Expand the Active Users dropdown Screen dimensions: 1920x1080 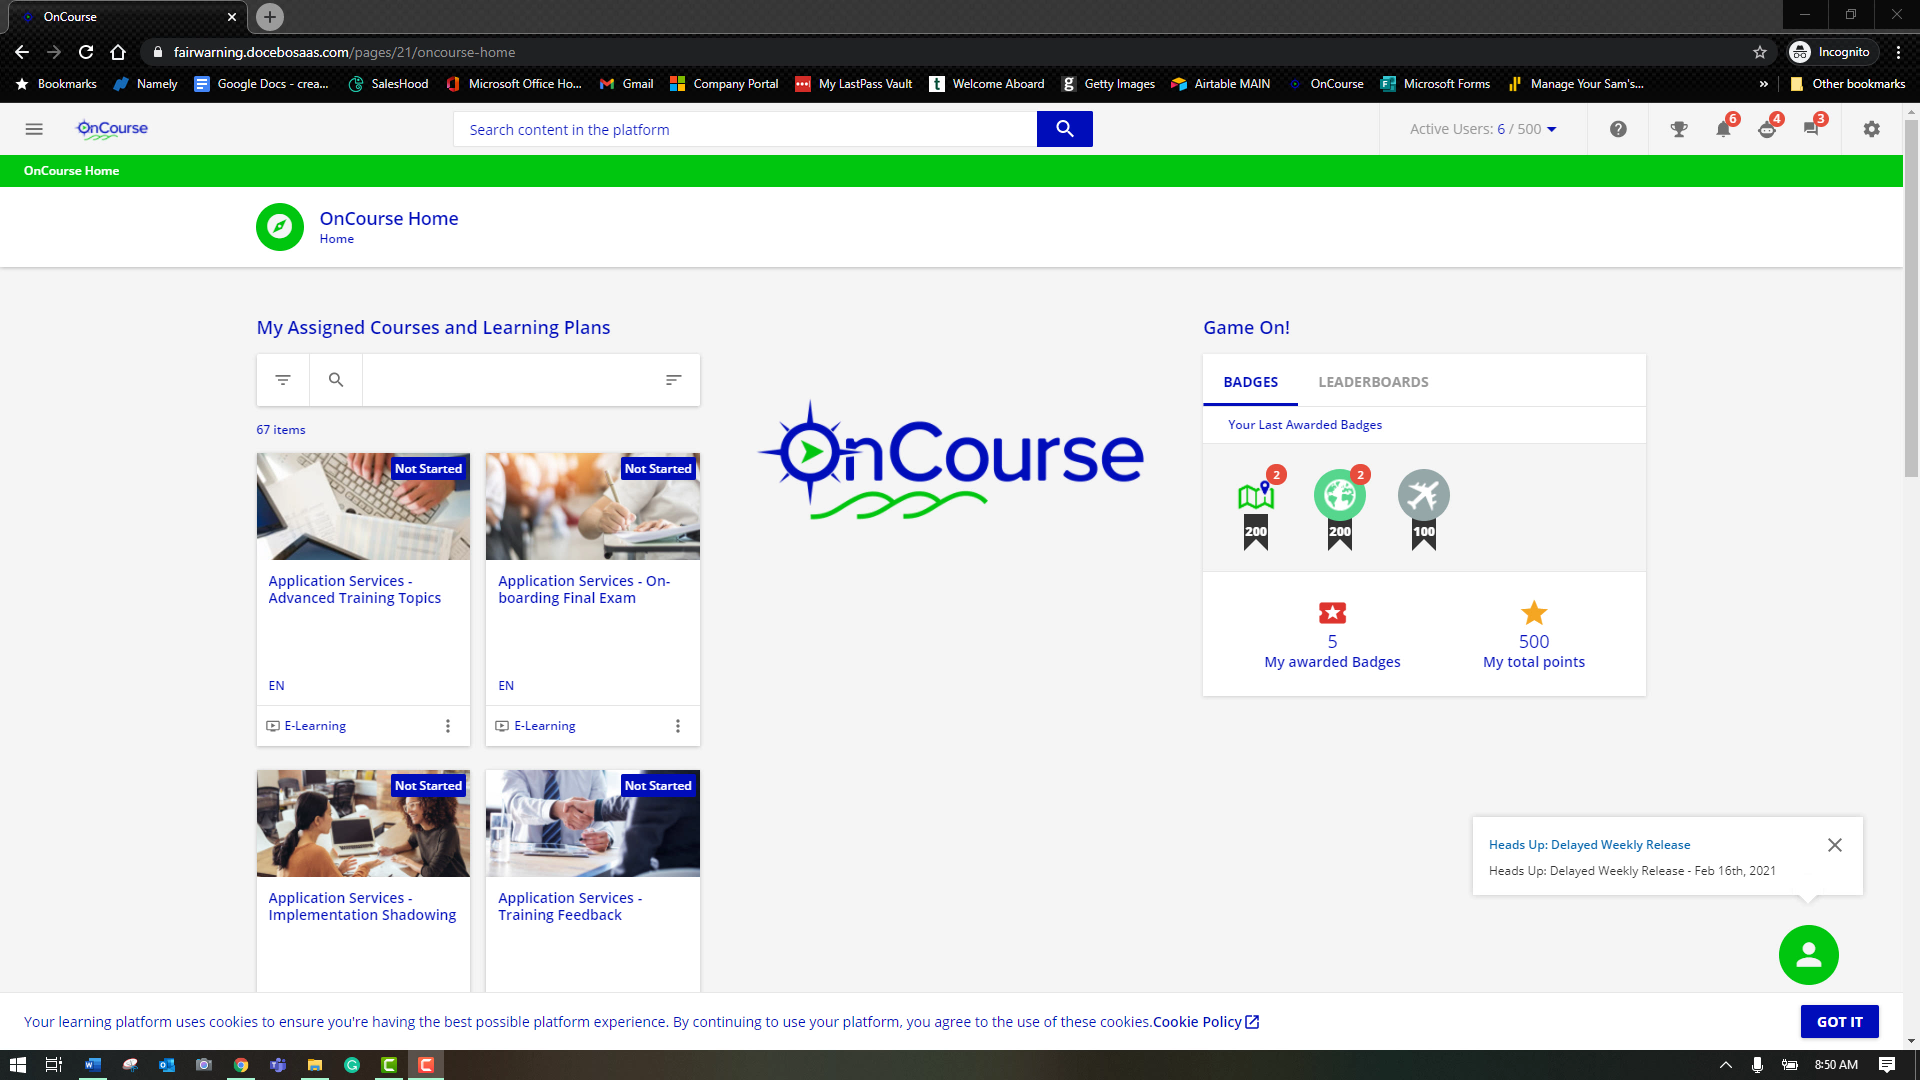[1552, 129]
